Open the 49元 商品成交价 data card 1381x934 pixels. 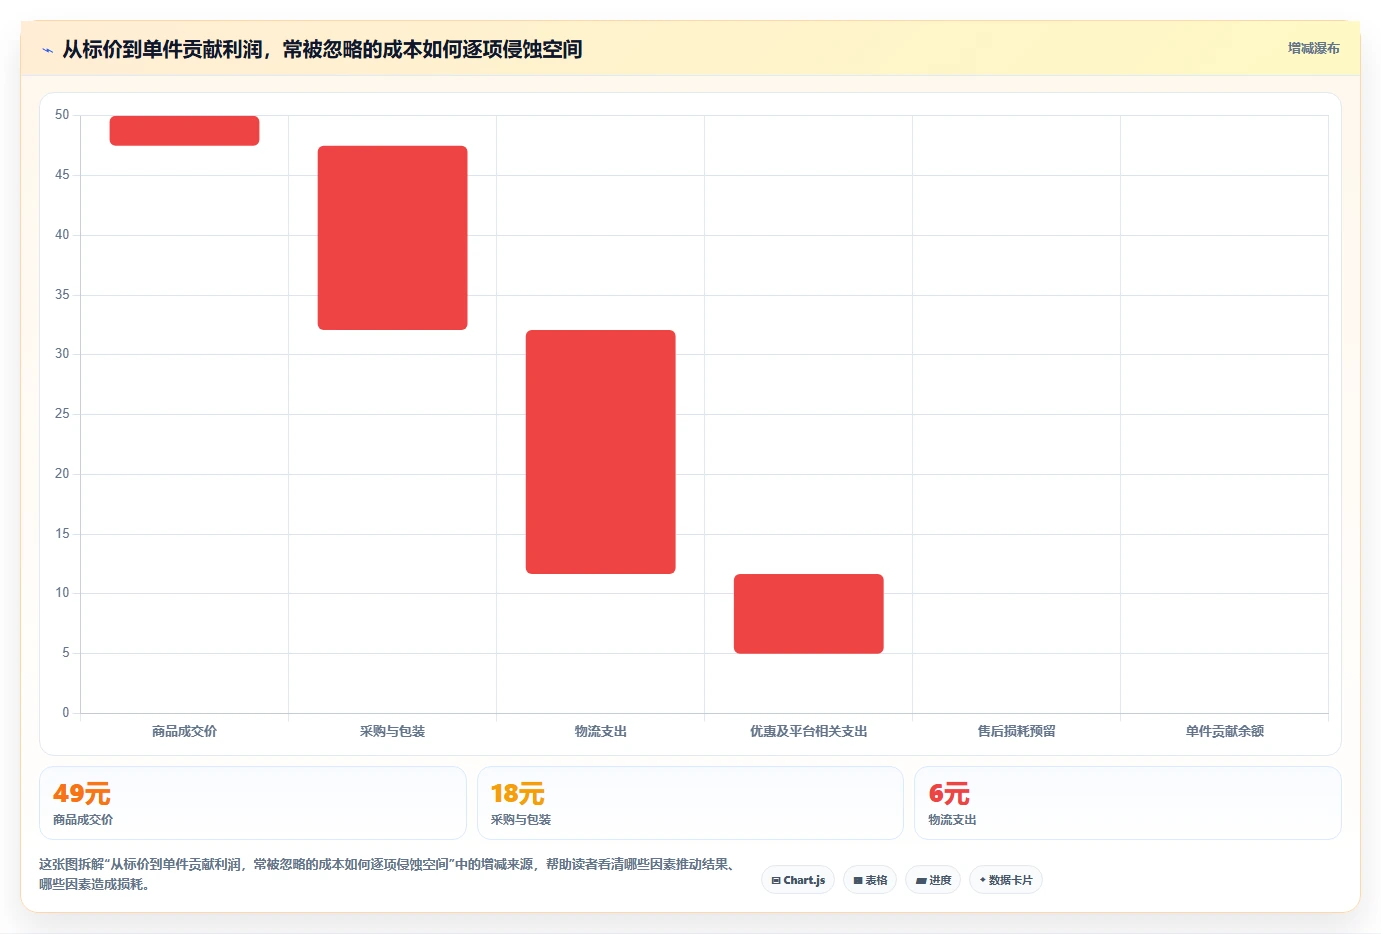[253, 803]
